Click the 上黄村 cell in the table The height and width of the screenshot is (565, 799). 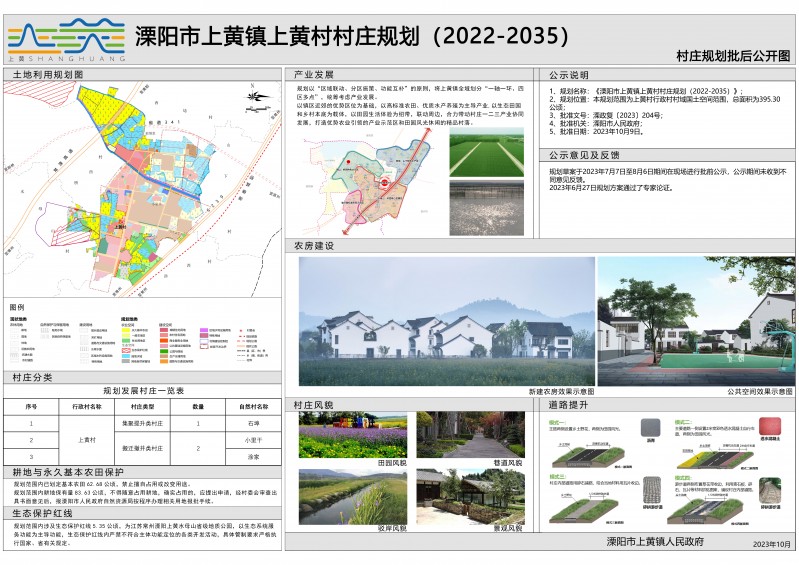click(87, 440)
